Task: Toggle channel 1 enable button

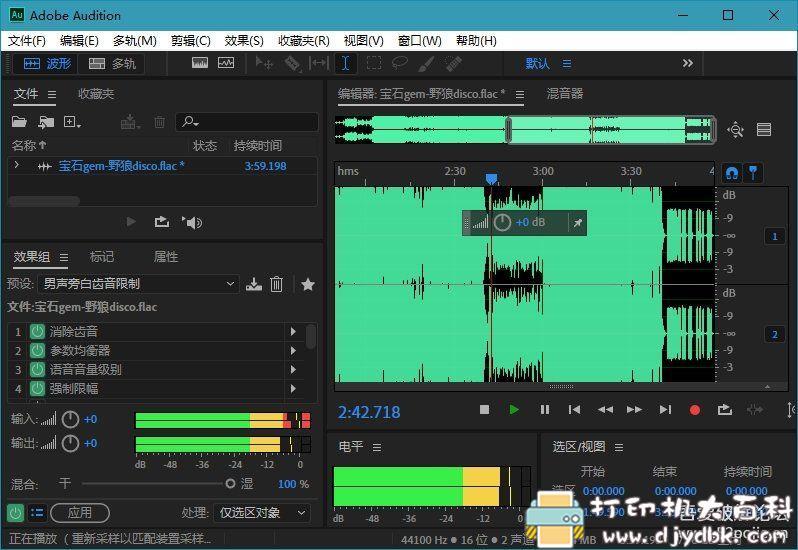Action: [775, 236]
